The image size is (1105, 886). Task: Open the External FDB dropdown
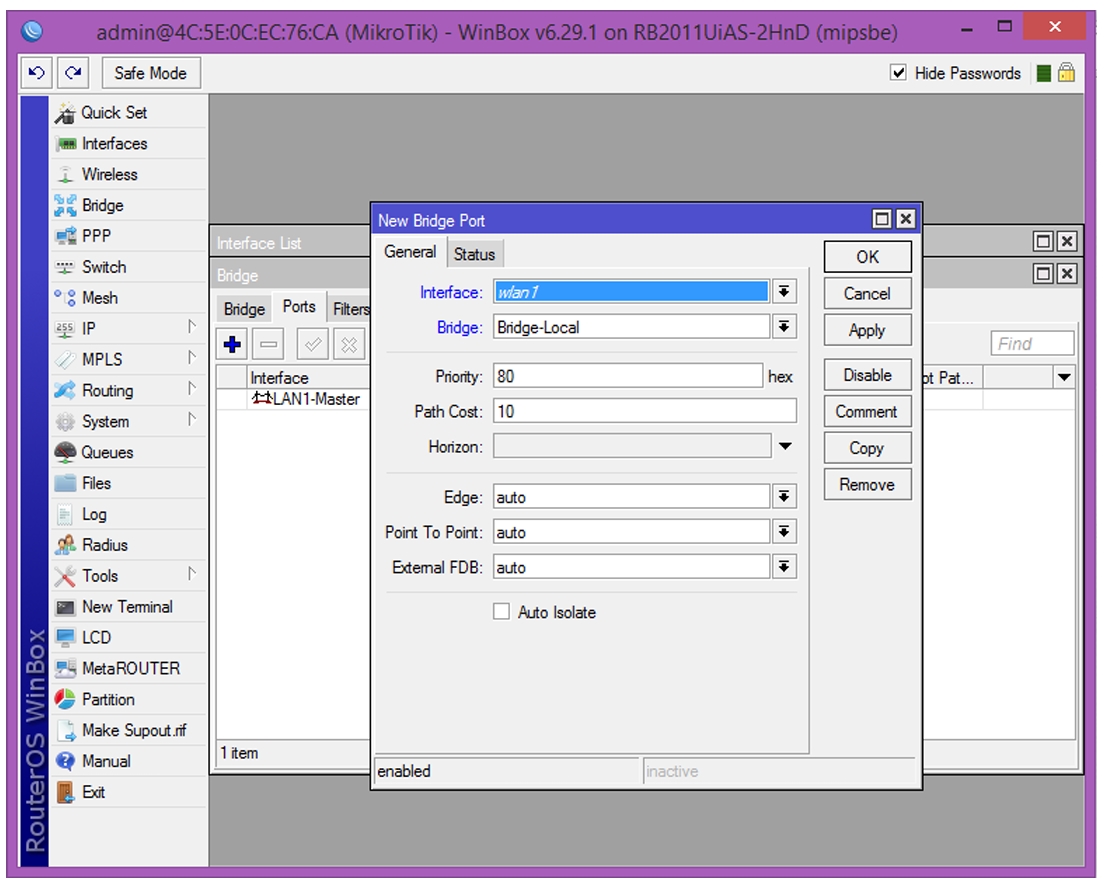tap(784, 567)
